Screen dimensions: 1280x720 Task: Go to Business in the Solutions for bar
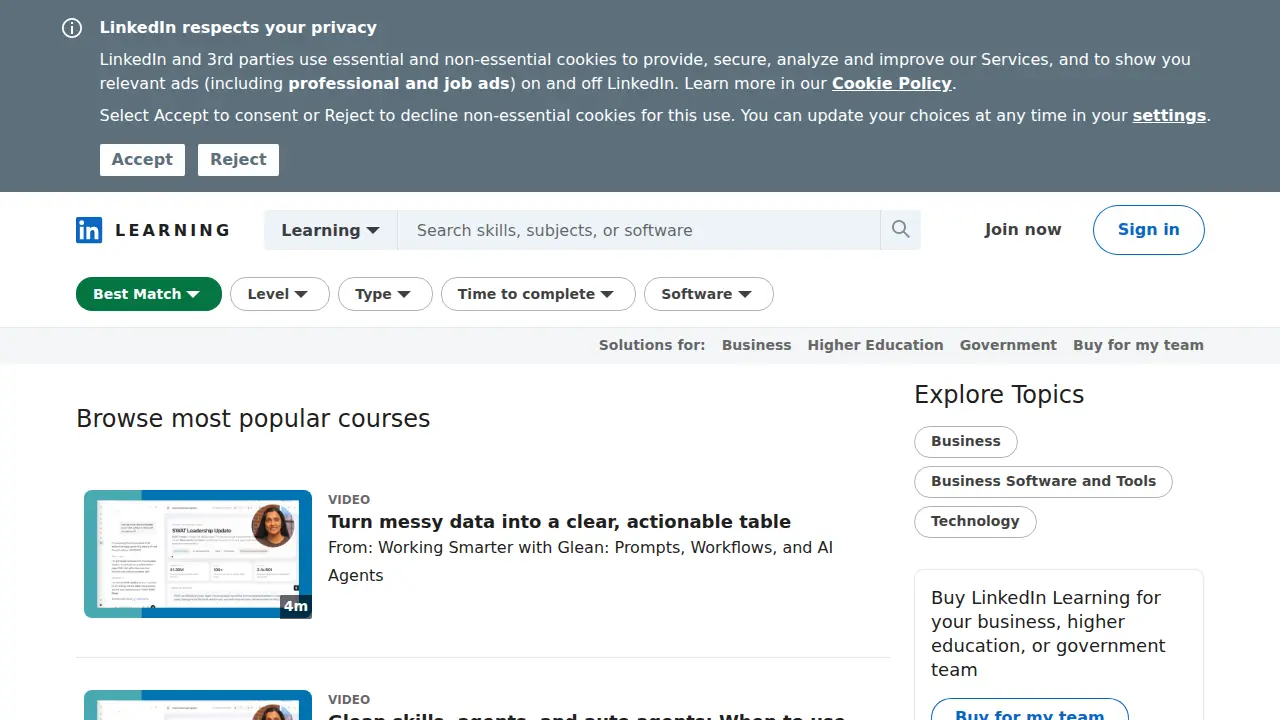coord(756,345)
